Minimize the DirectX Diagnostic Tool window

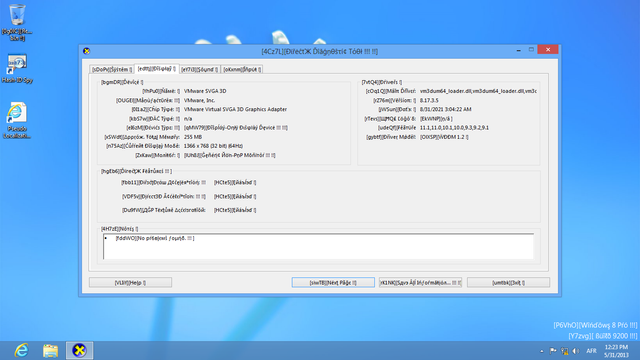click(x=519, y=50)
